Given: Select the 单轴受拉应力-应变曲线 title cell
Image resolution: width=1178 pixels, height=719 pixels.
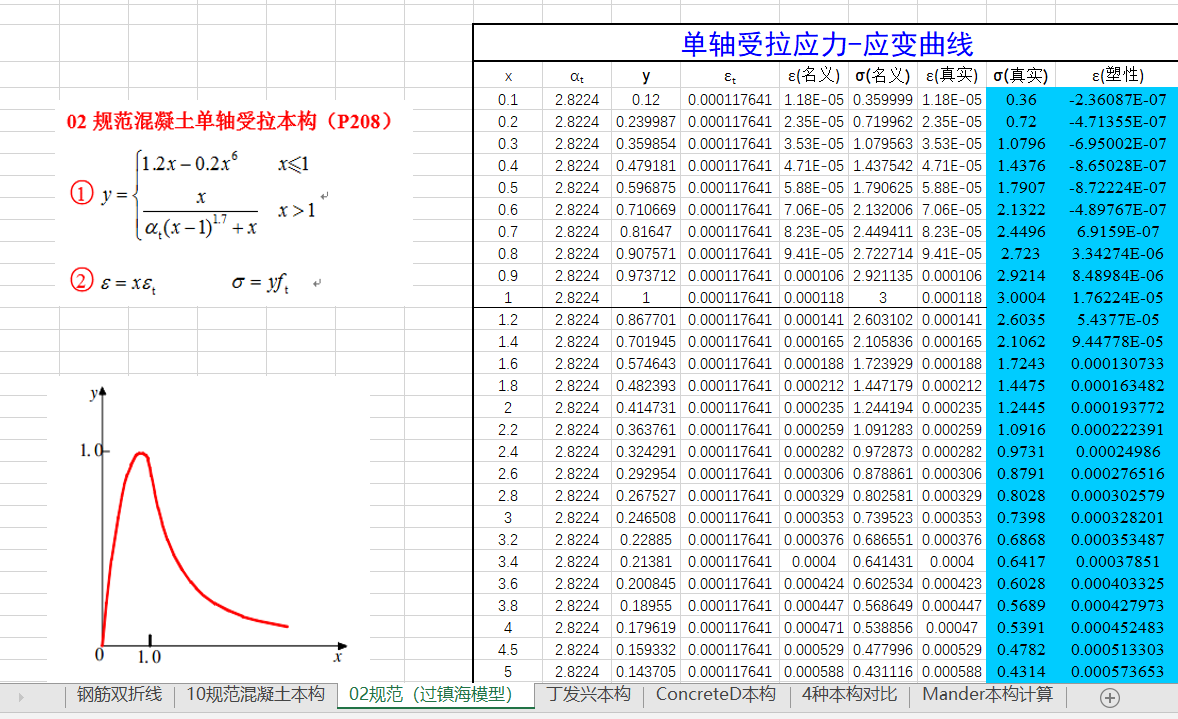Looking at the screenshot, I should coord(826,44).
